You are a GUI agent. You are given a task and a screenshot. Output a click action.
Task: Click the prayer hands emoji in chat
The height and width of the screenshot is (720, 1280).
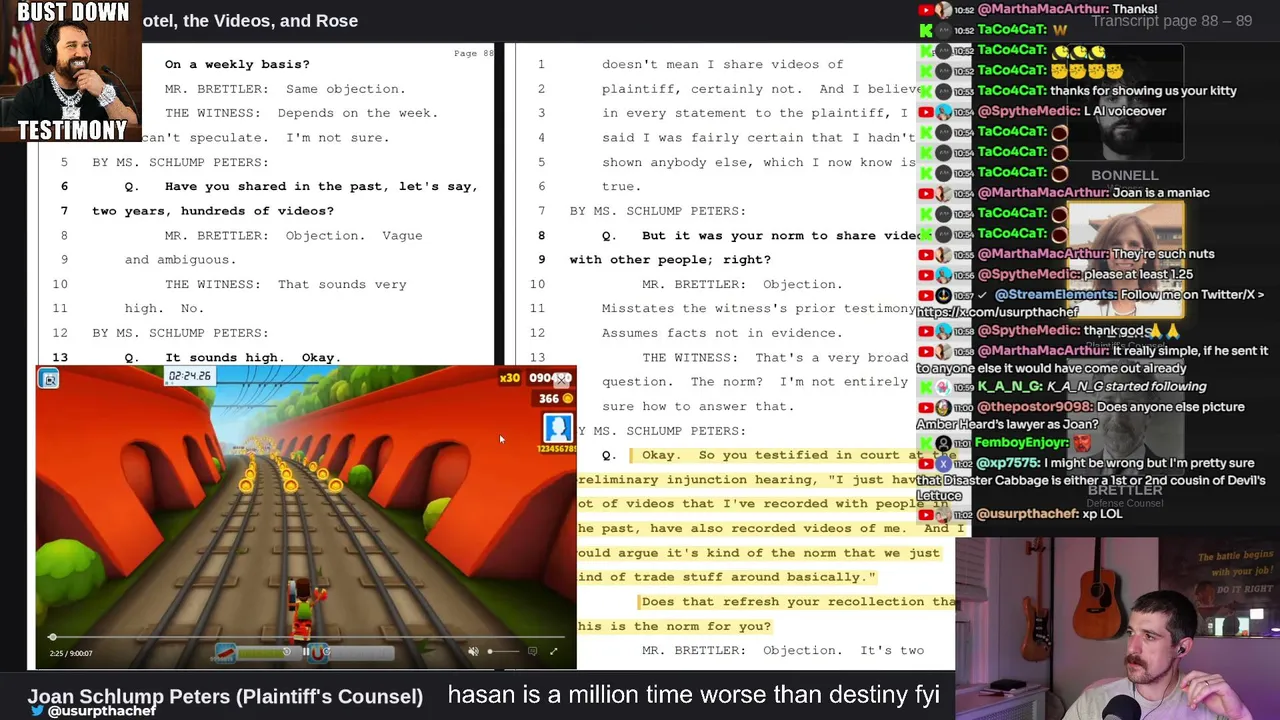pyautogui.click(x=1163, y=331)
